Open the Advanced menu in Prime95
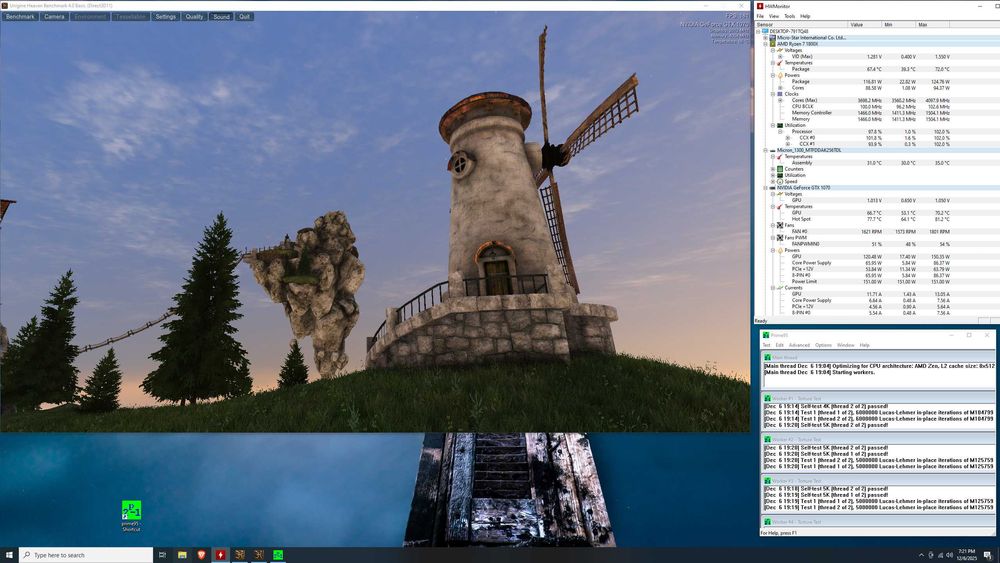The image size is (1000, 563). [799, 345]
